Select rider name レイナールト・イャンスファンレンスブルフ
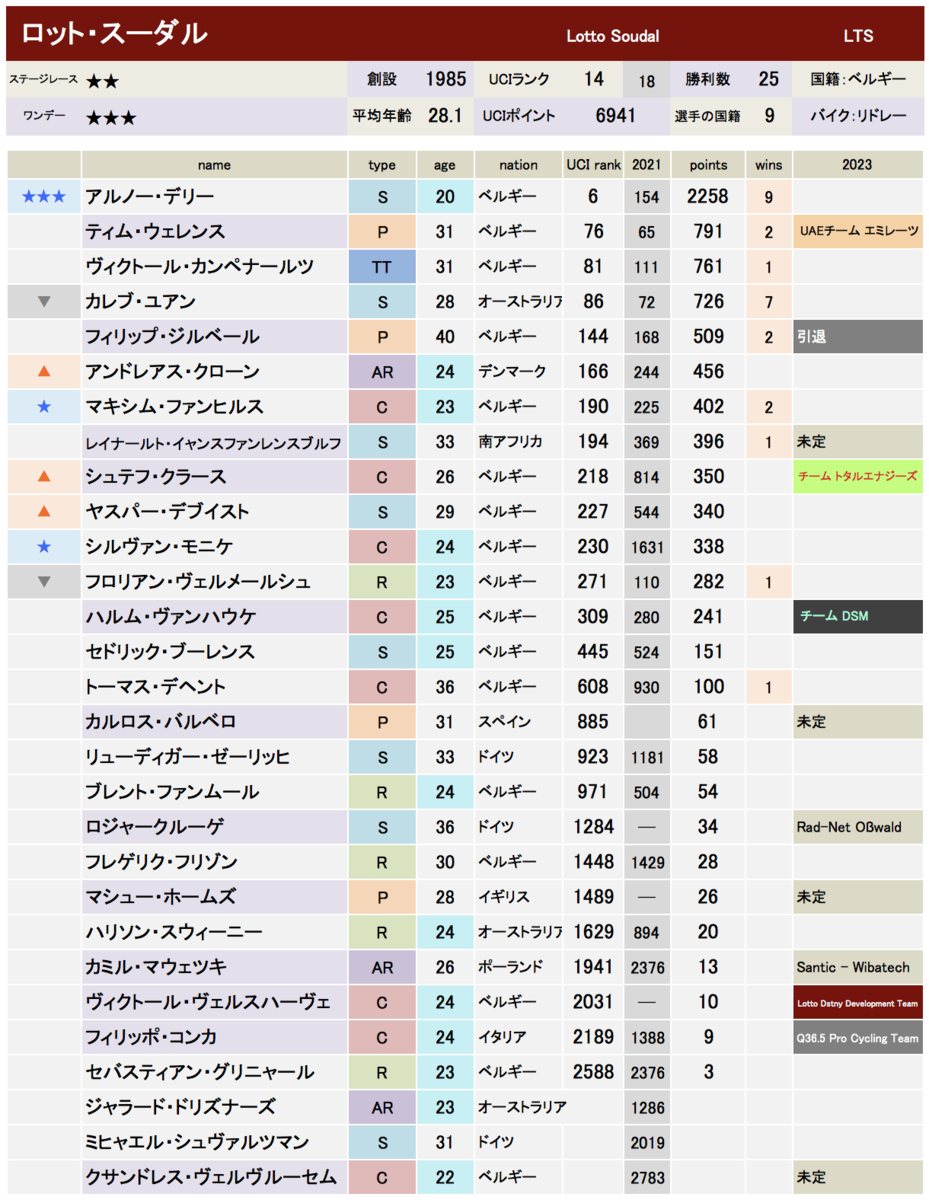 (x=213, y=442)
